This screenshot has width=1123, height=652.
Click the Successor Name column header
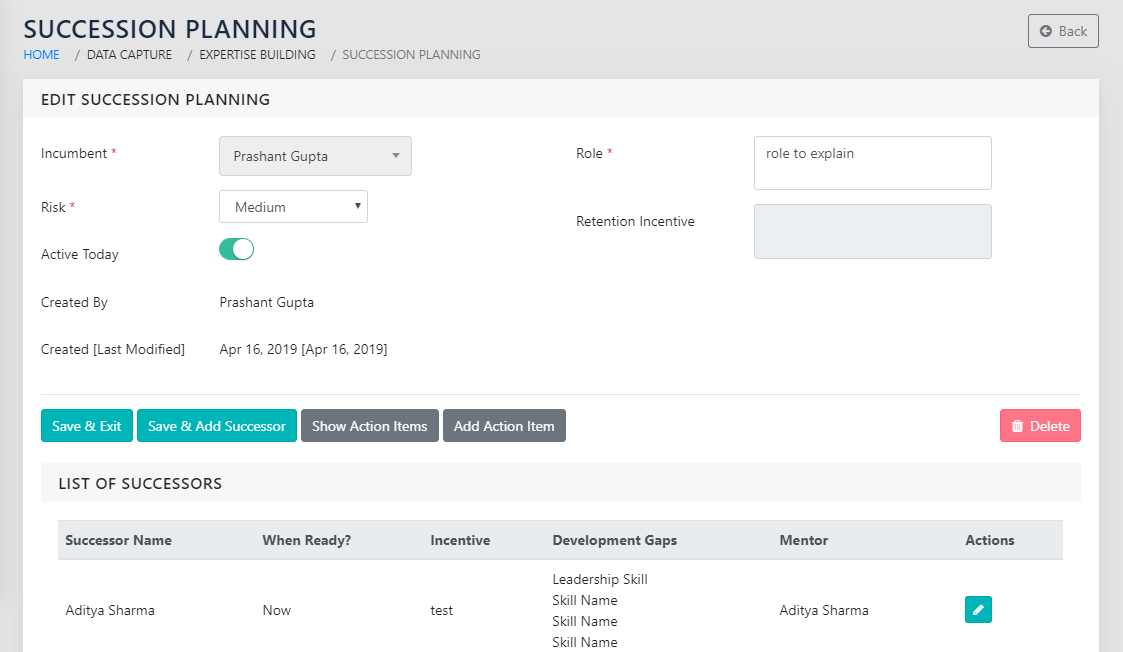point(118,540)
